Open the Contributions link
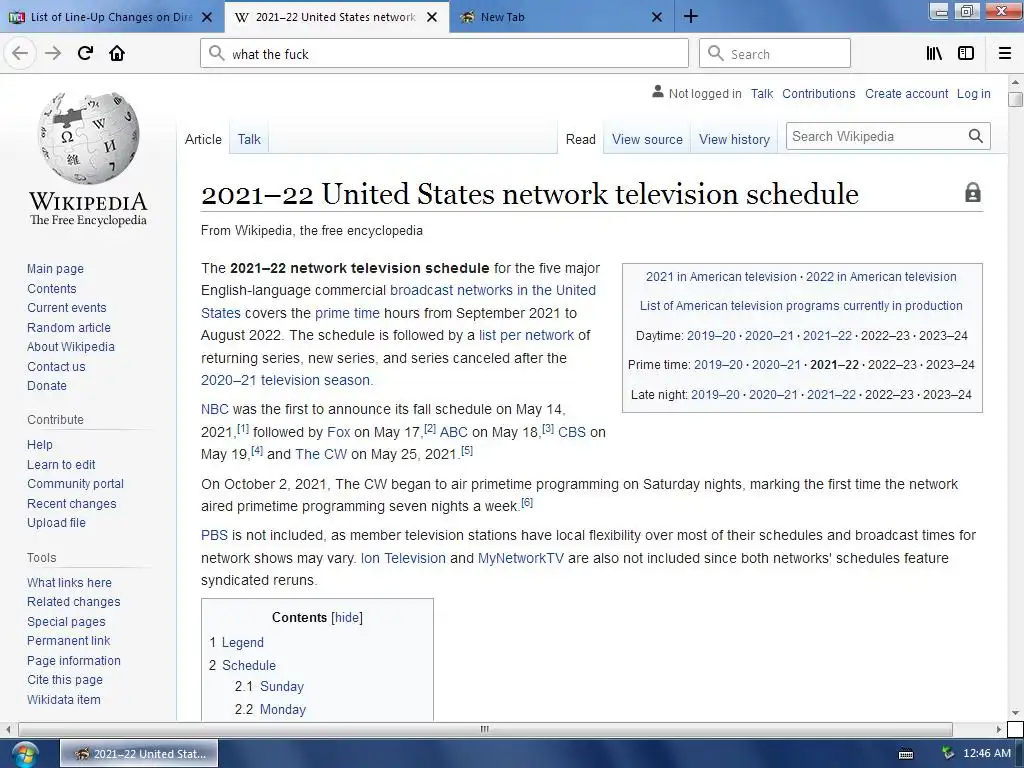The width and height of the screenshot is (1024, 768). [818, 93]
